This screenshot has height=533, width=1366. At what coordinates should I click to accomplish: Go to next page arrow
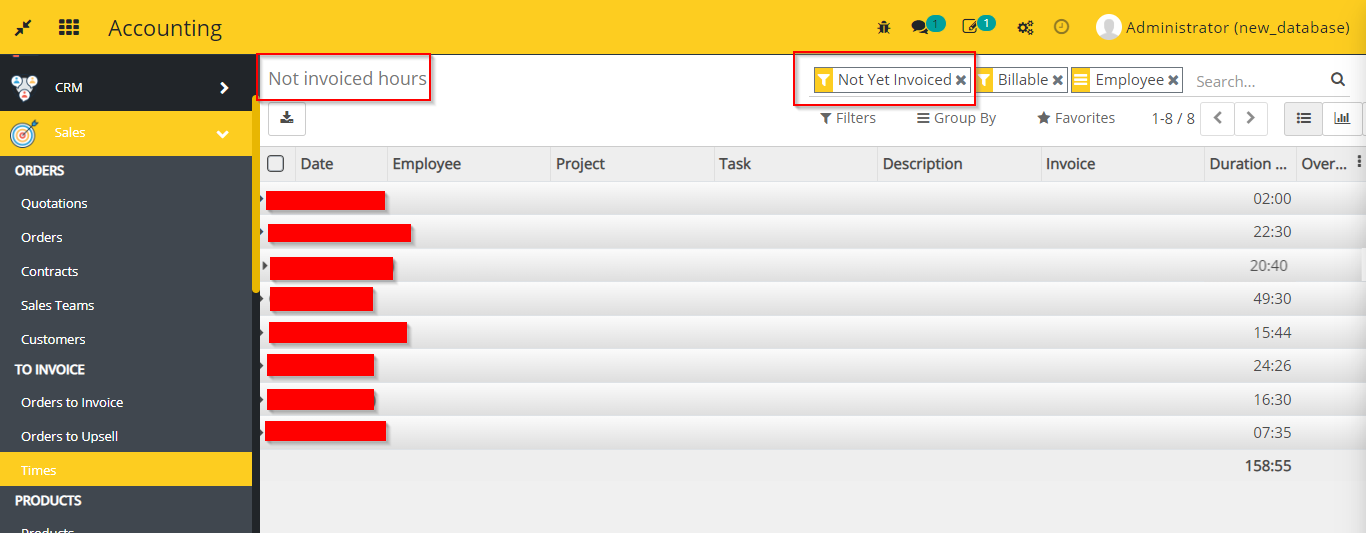(x=1251, y=118)
